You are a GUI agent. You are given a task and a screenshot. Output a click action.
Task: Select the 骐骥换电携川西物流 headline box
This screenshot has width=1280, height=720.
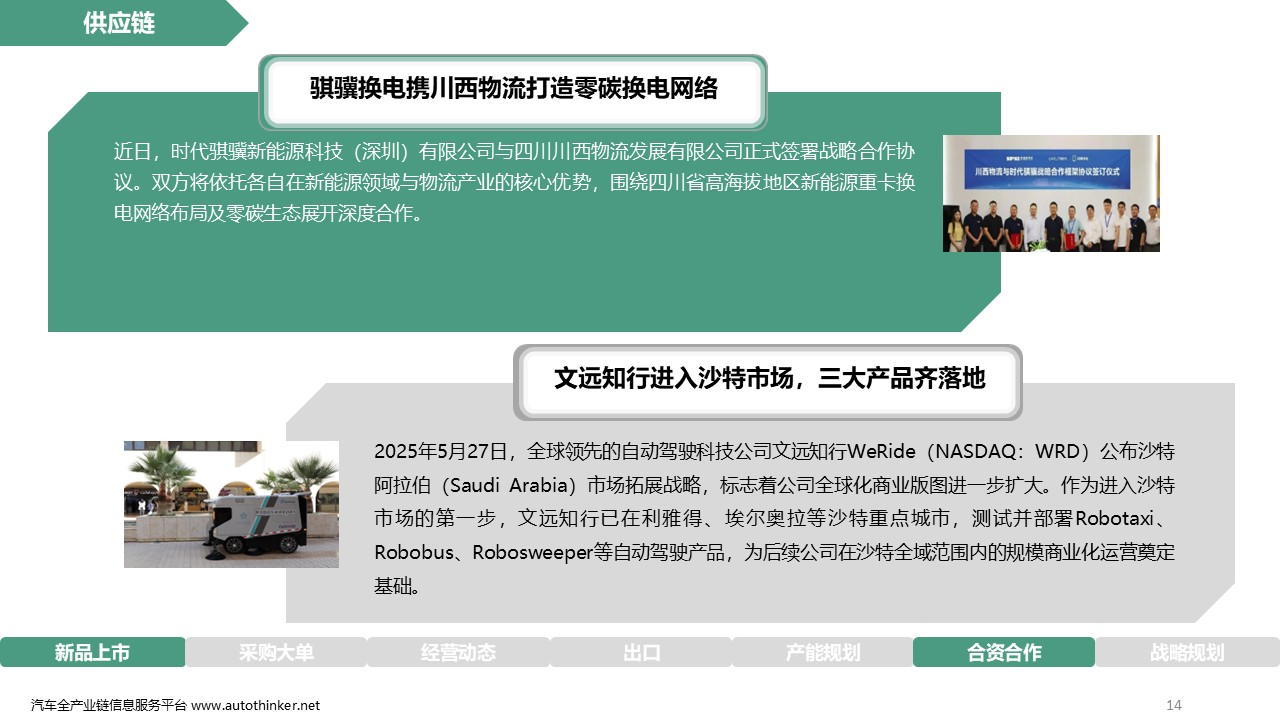click(513, 90)
